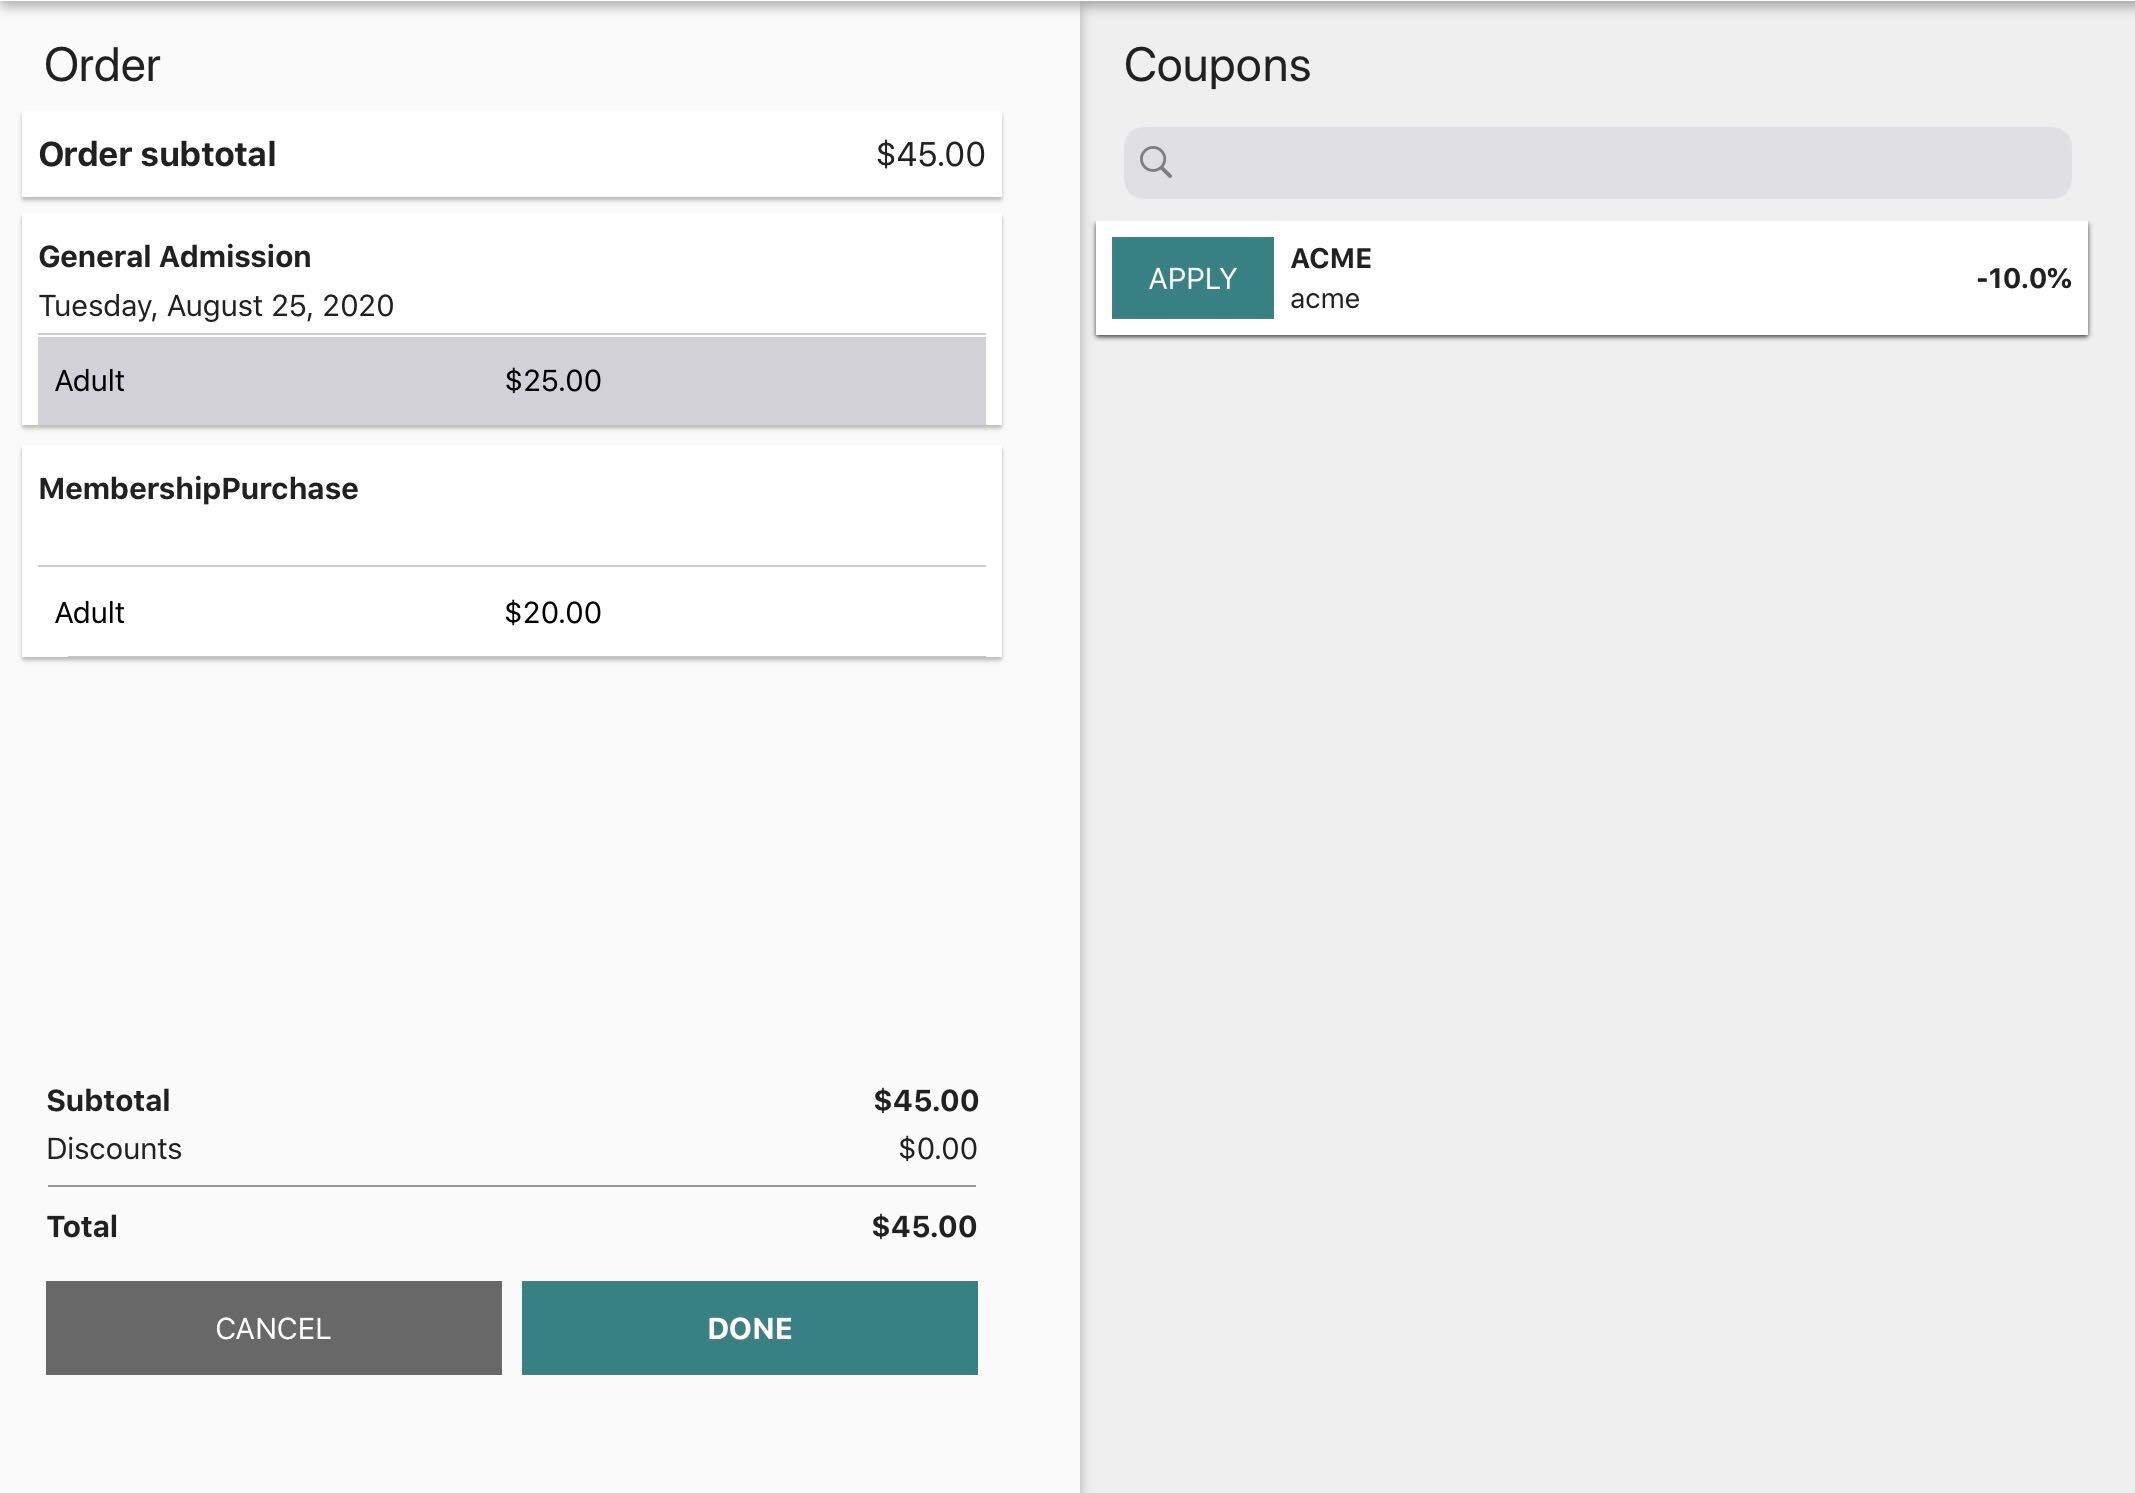The image size is (2135, 1493).
Task: Click the coupon search field
Action: coord(1620,162)
